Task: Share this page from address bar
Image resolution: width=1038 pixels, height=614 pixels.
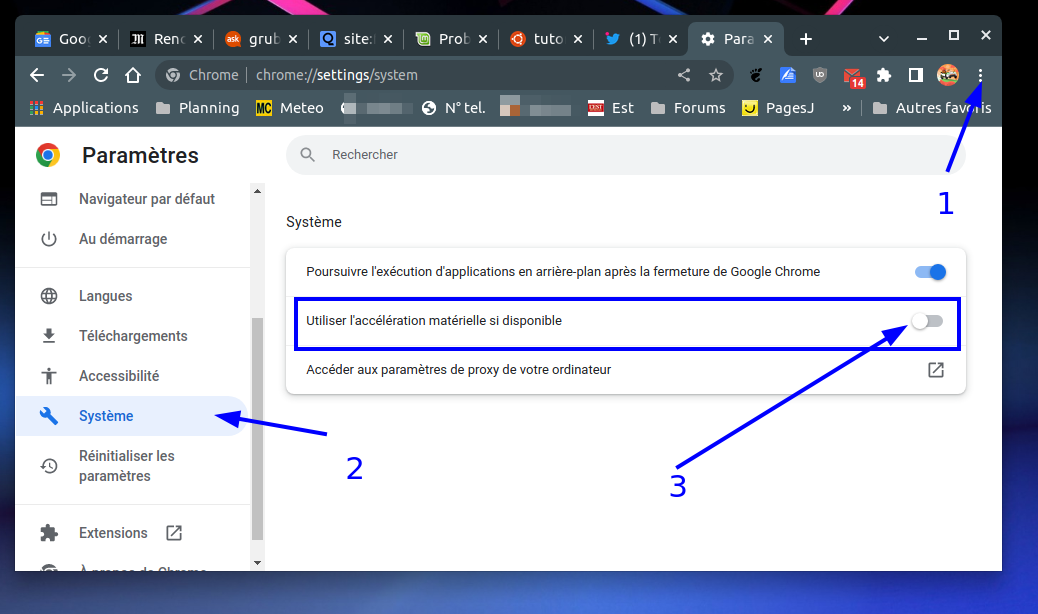Action: (684, 75)
